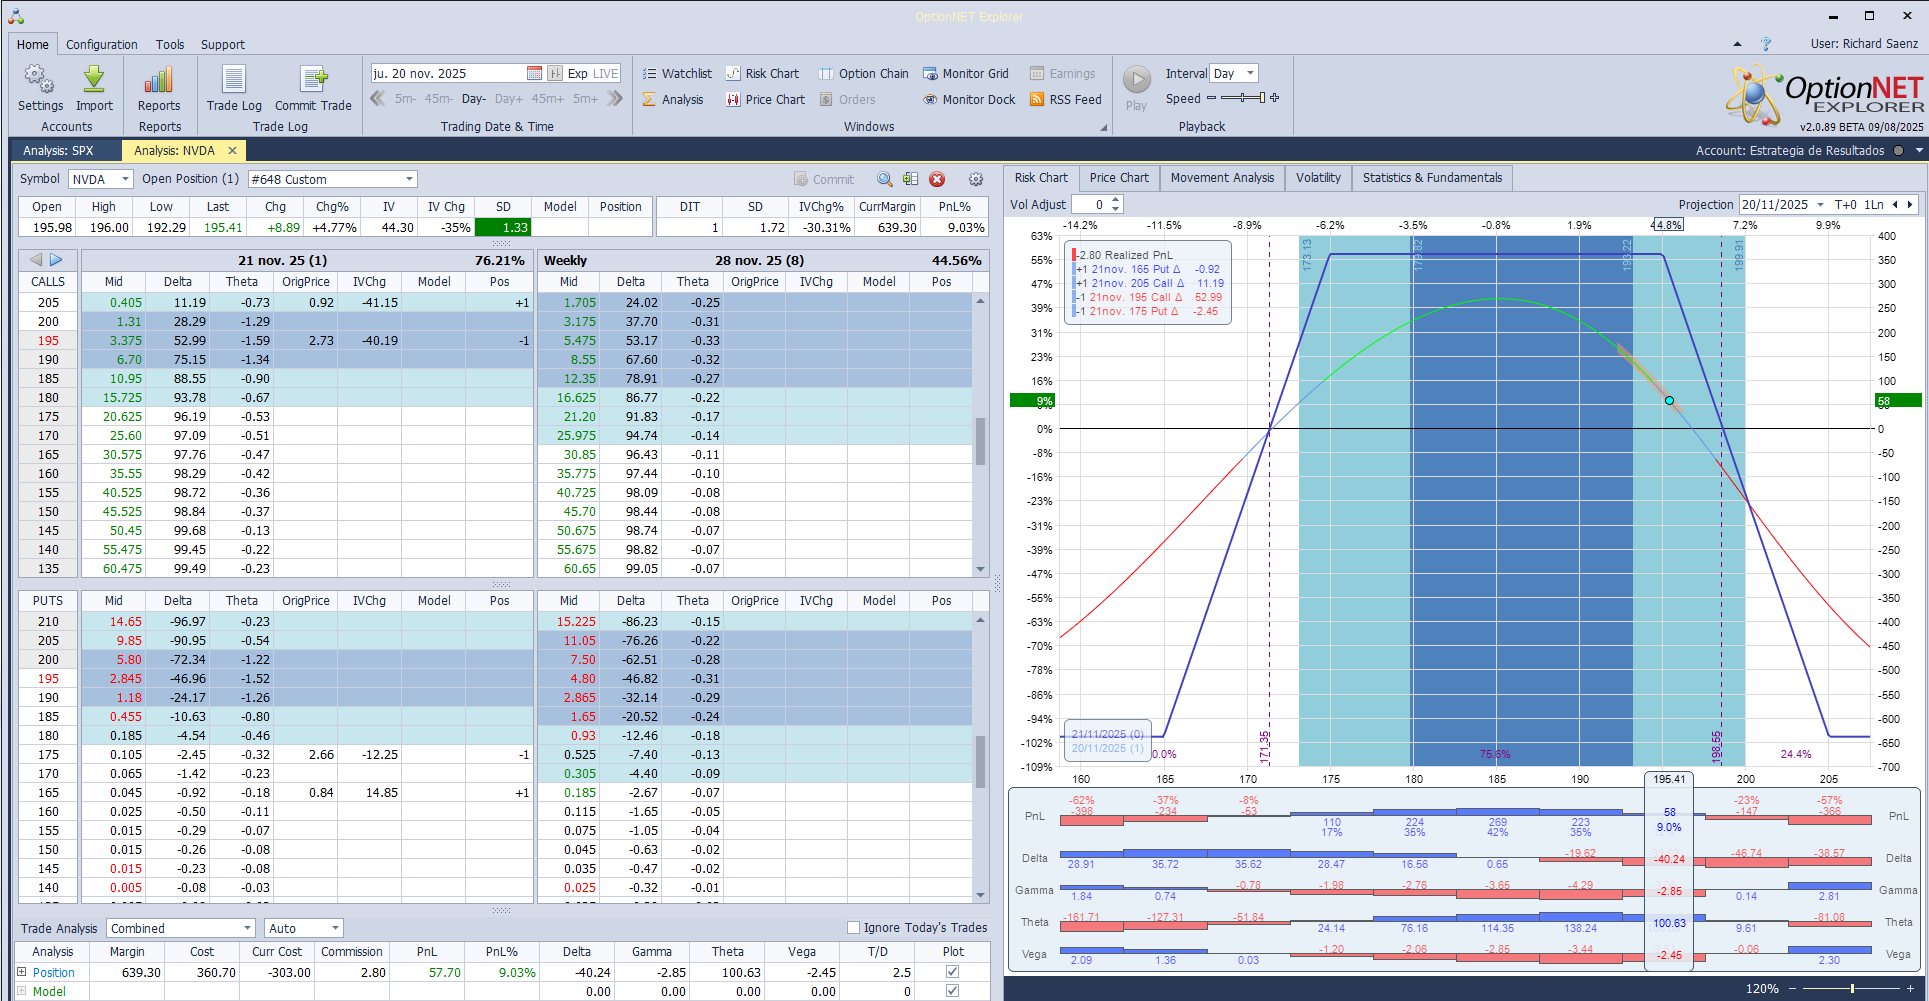Click the zoom plus button at bottom right
Image resolution: width=1929 pixels, height=1001 pixels.
pos(1910,989)
